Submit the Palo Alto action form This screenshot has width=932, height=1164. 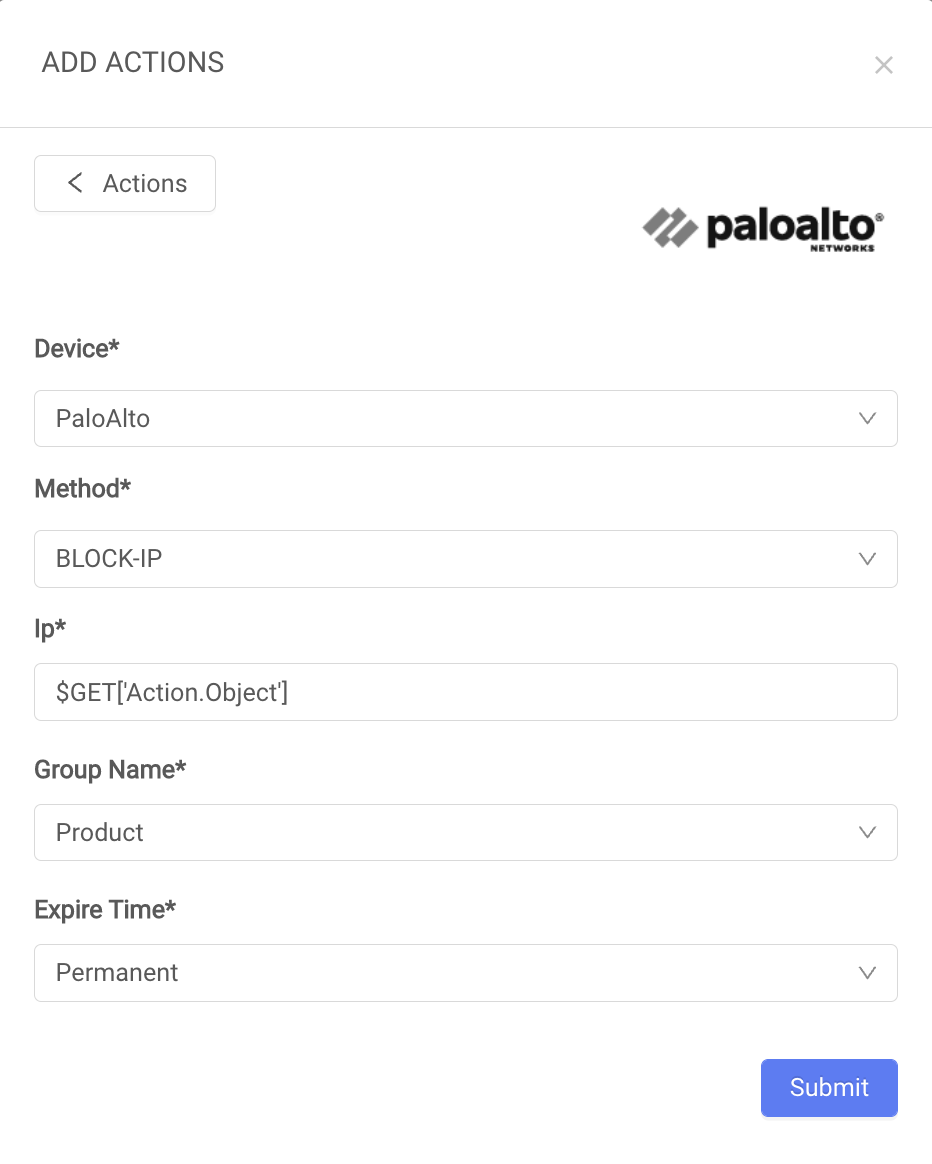point(829,1088)
